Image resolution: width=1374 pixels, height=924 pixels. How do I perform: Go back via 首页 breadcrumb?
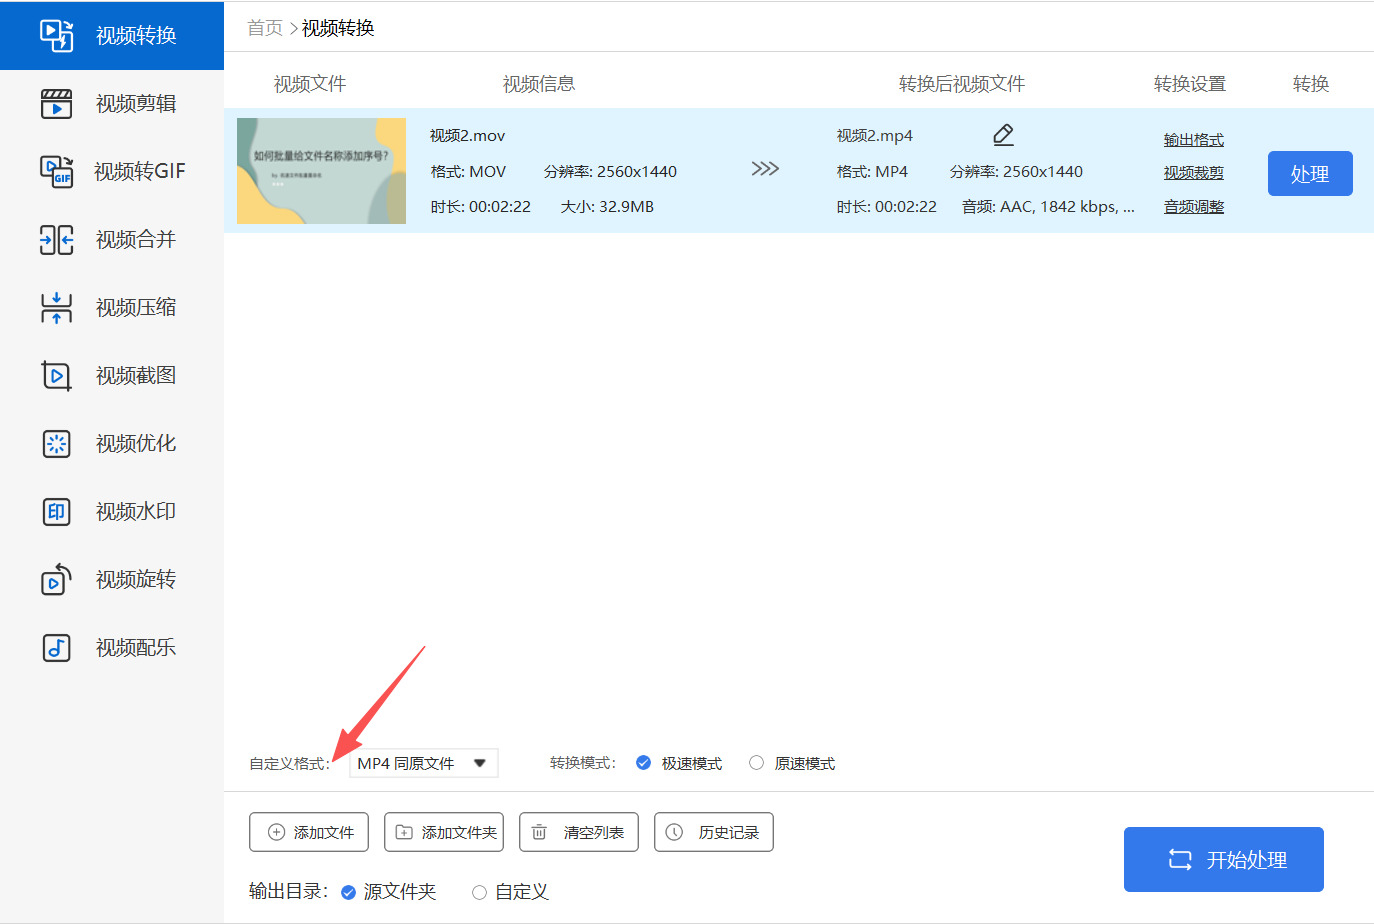click(x=265, y=28)
